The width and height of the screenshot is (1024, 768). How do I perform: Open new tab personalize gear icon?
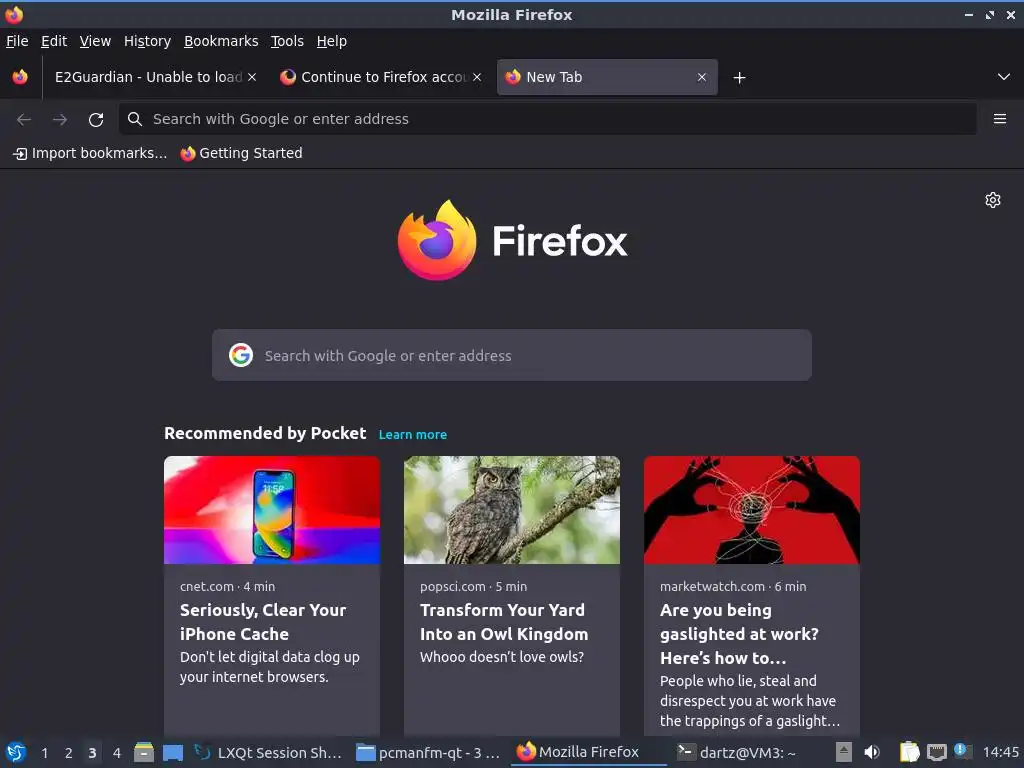[x=993, y=200]
